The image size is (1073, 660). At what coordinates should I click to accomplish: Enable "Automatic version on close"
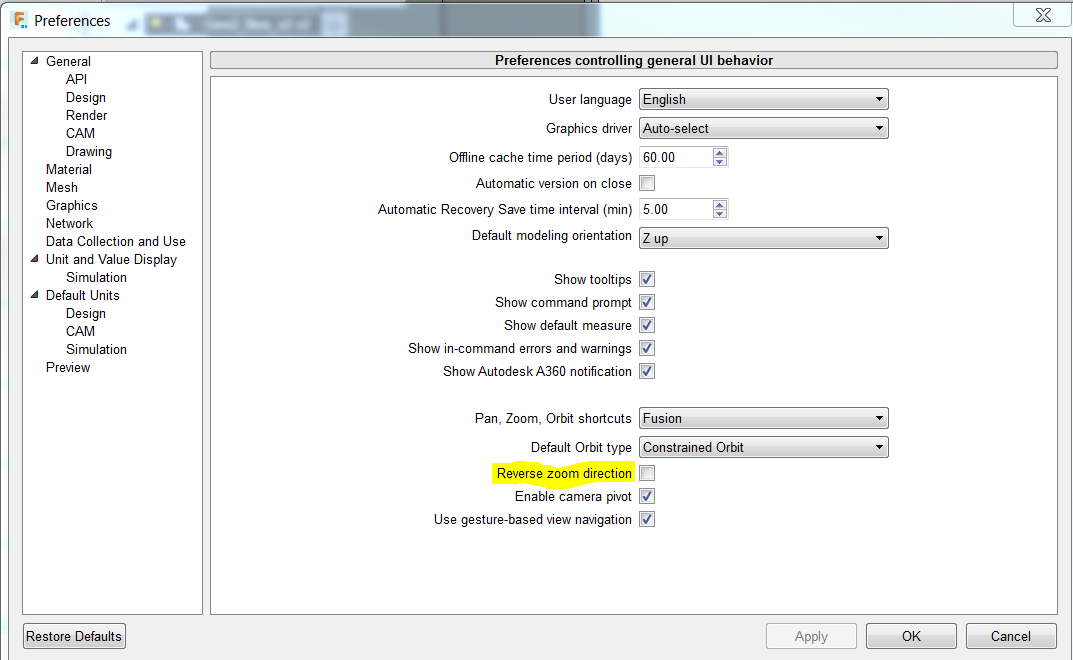click(647, 183)
